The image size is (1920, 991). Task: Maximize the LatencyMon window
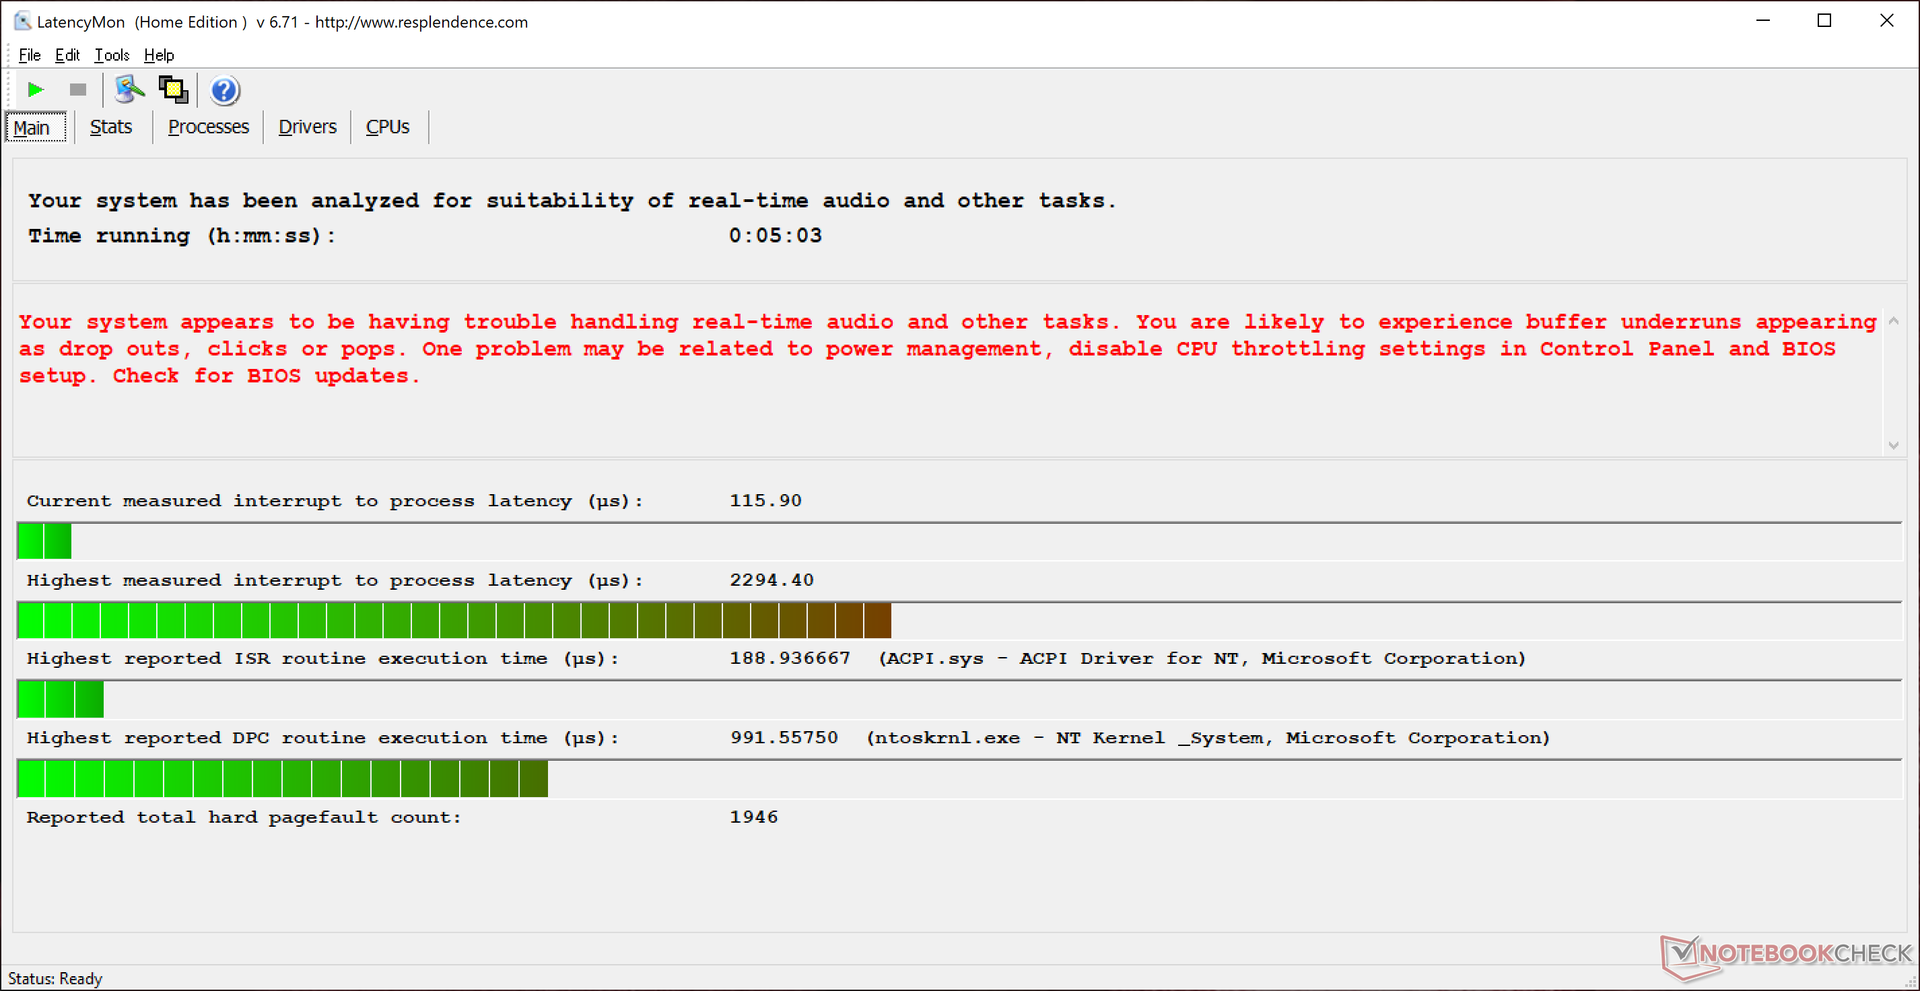point(1824,21)
